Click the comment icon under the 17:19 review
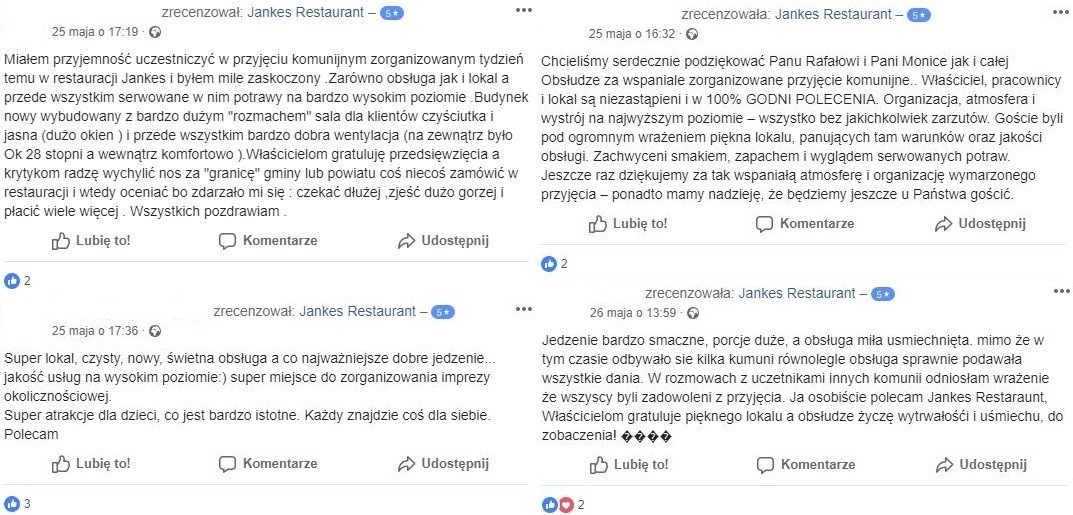This screenshot has width=1073, height=515. pos(227,241)
